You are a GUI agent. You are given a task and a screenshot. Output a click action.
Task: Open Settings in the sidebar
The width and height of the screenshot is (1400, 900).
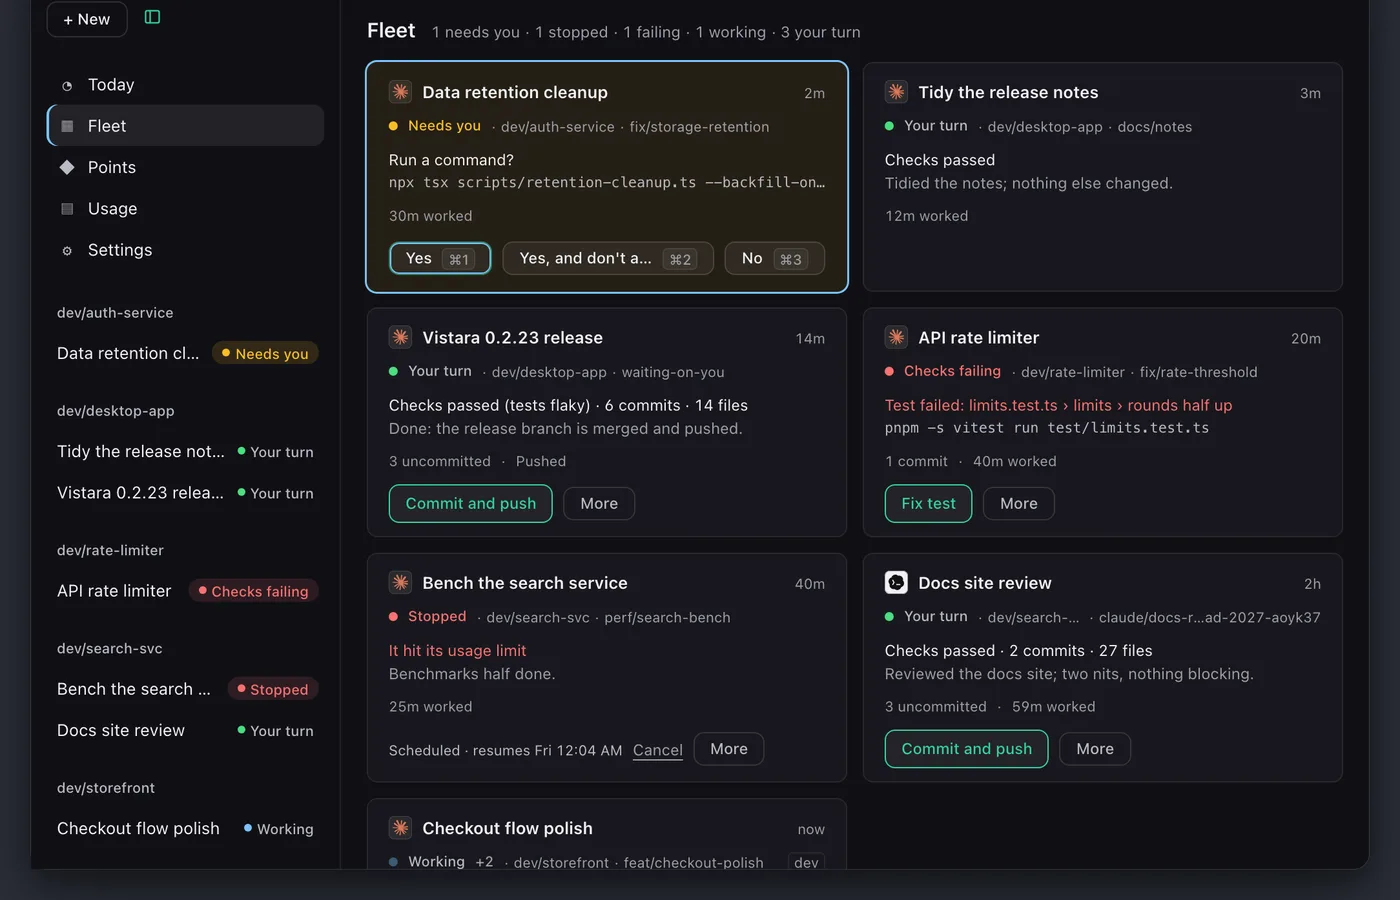point(185,250)
